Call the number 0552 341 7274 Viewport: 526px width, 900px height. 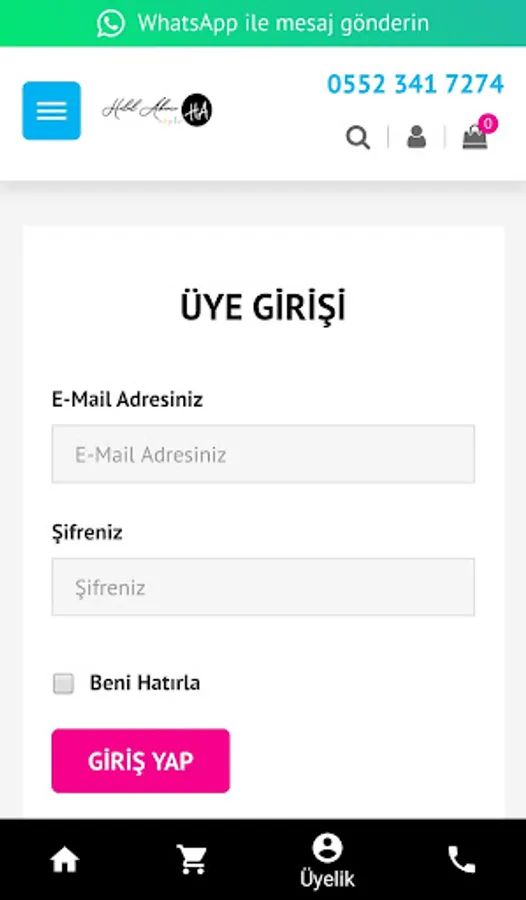point(415,84)
